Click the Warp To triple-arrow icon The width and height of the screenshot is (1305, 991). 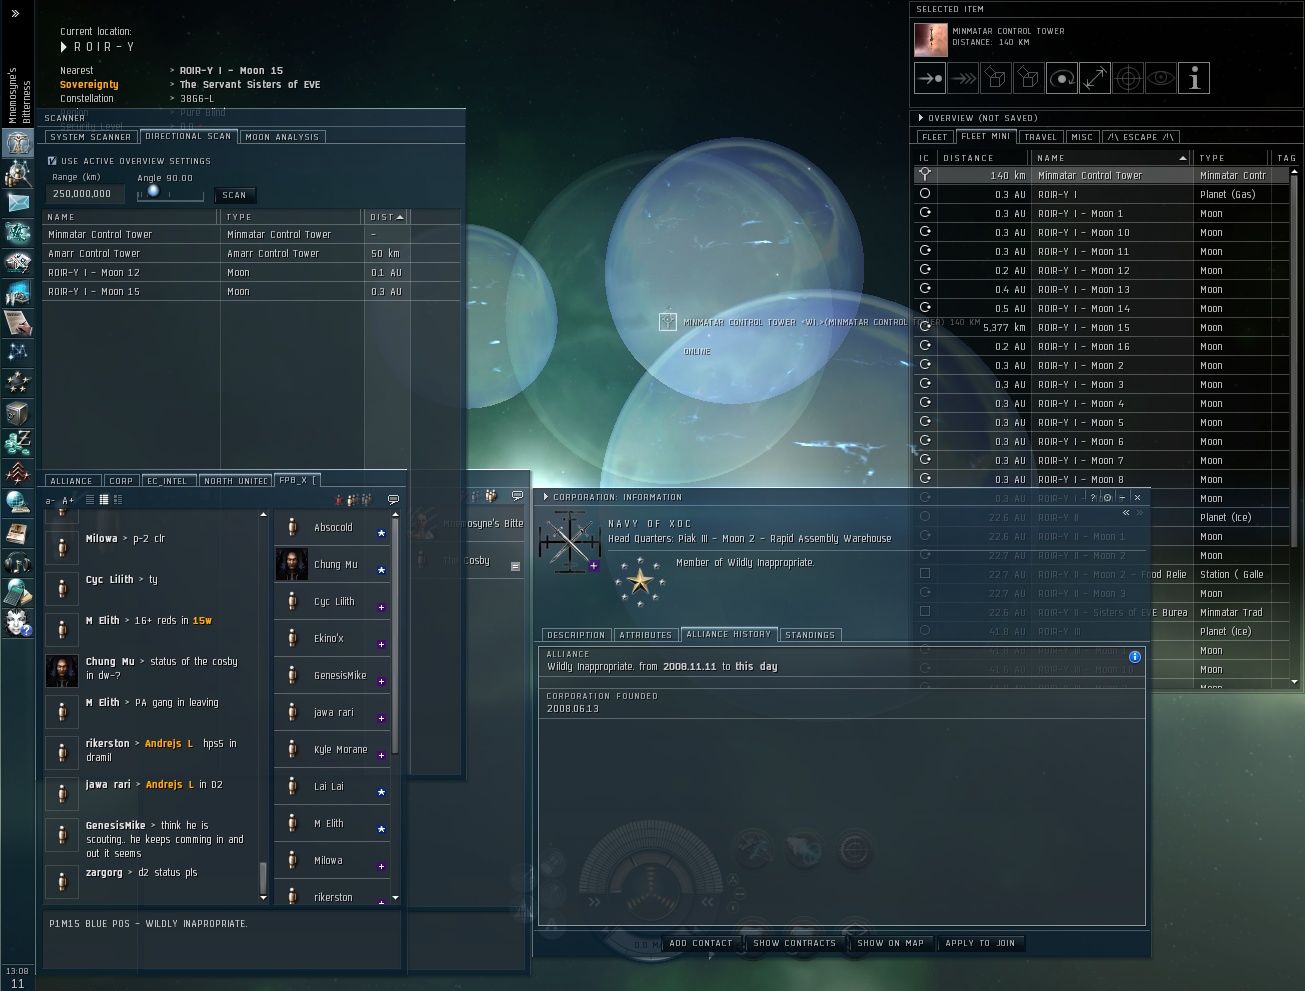pos(963,78)
